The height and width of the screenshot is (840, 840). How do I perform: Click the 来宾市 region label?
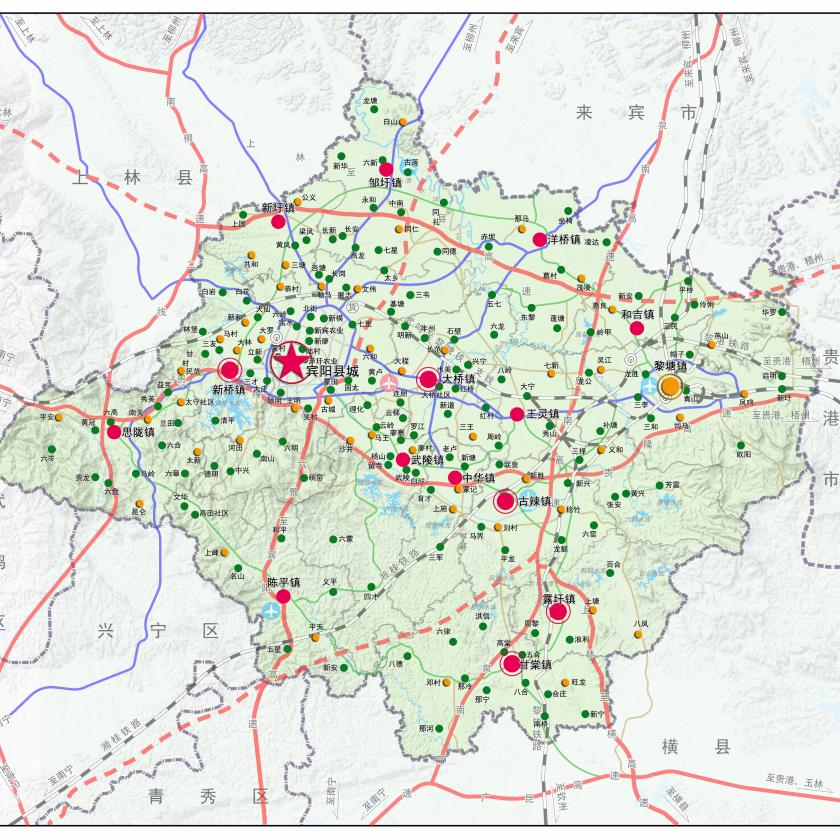636,112
